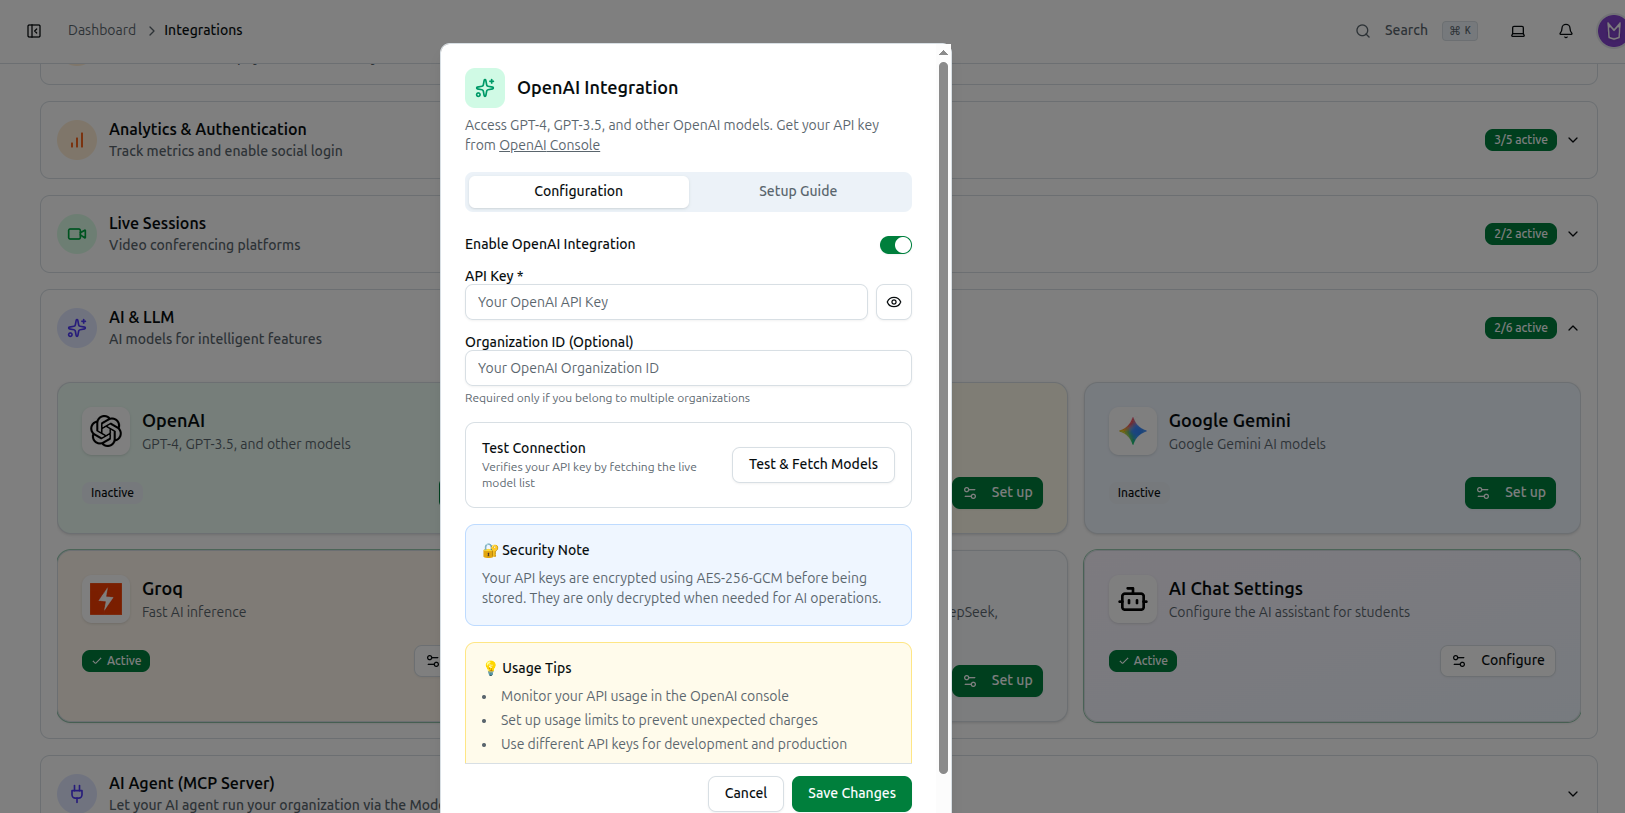Click the dialog vertical scrollbar
The width and height of the screenshot is (1625, 813).
(943, 417)
